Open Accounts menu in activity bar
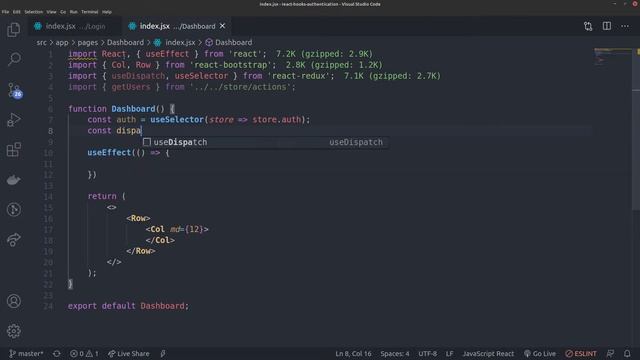This screenshot has width=640, height=360. tap(13, 301)
